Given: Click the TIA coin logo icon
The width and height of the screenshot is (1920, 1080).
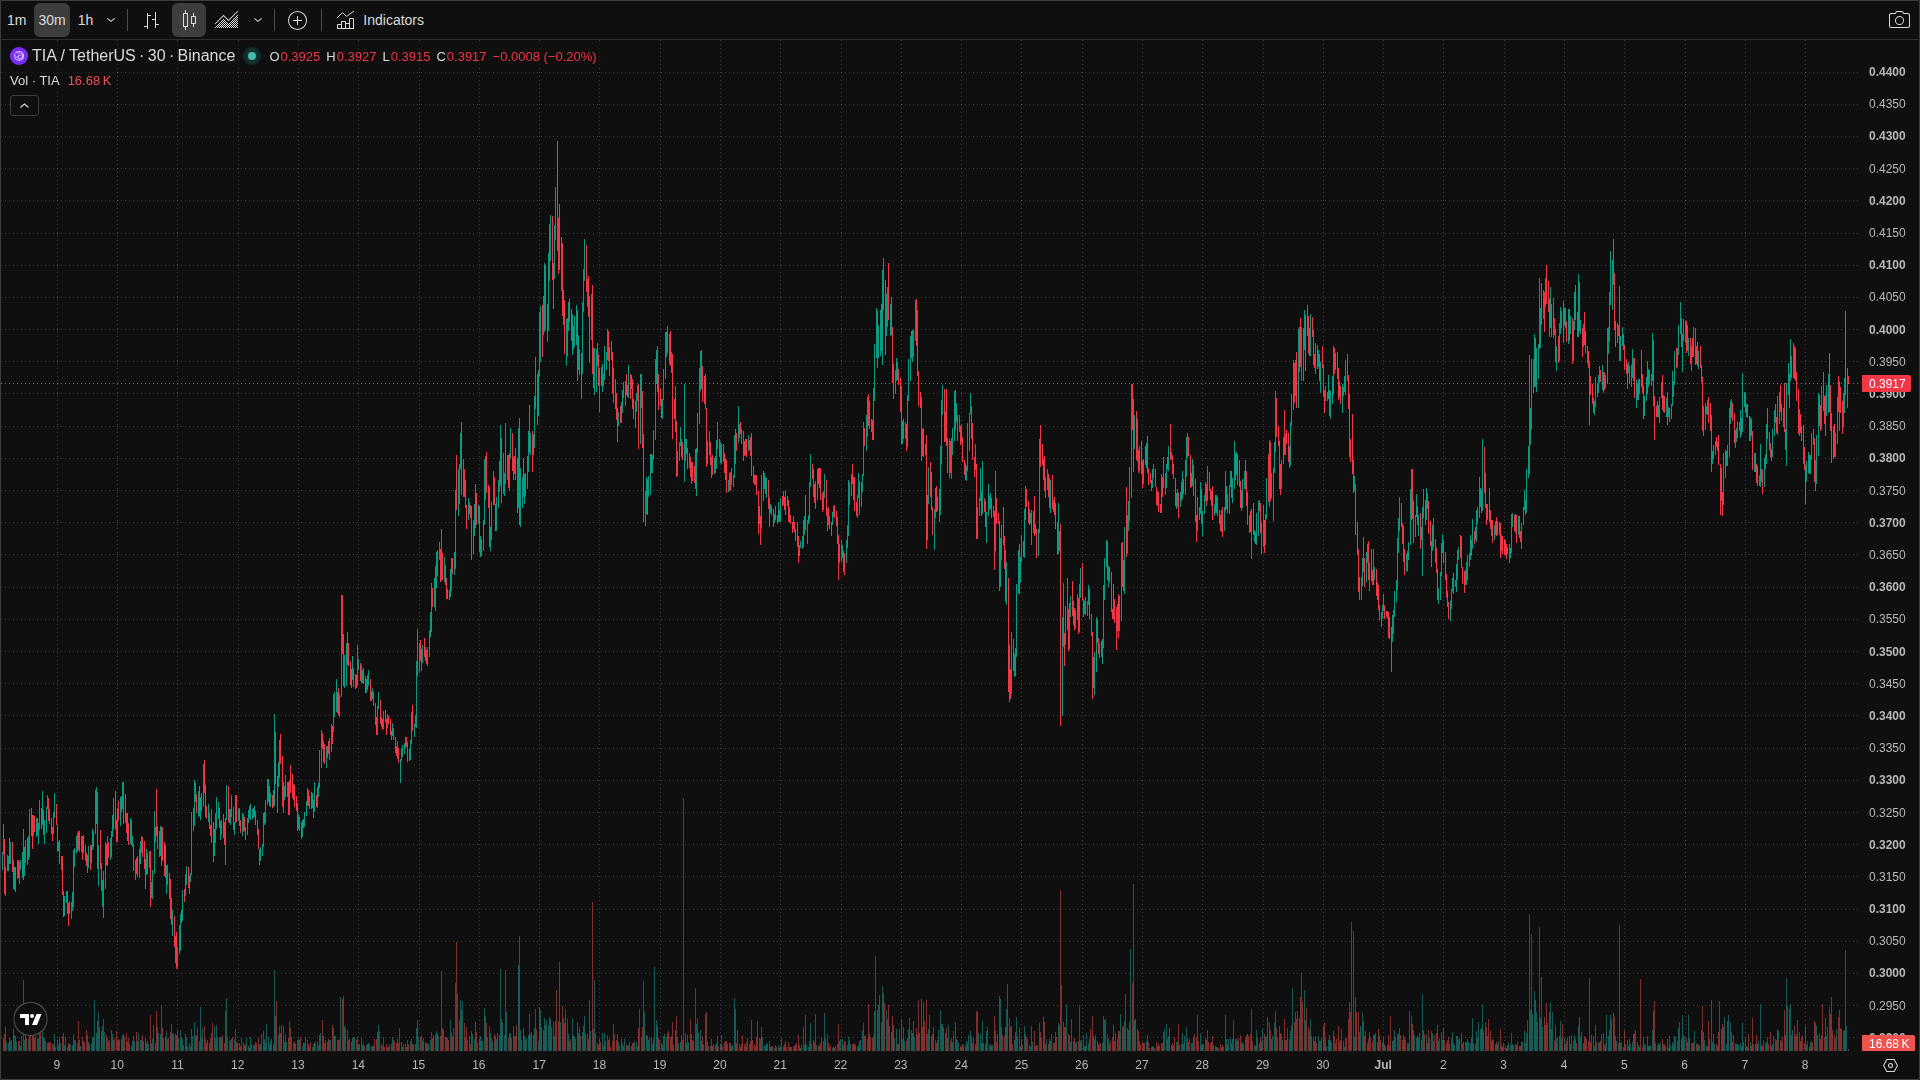Looking at the screenshot, I should pyautogui.click(x=18, y=56).
